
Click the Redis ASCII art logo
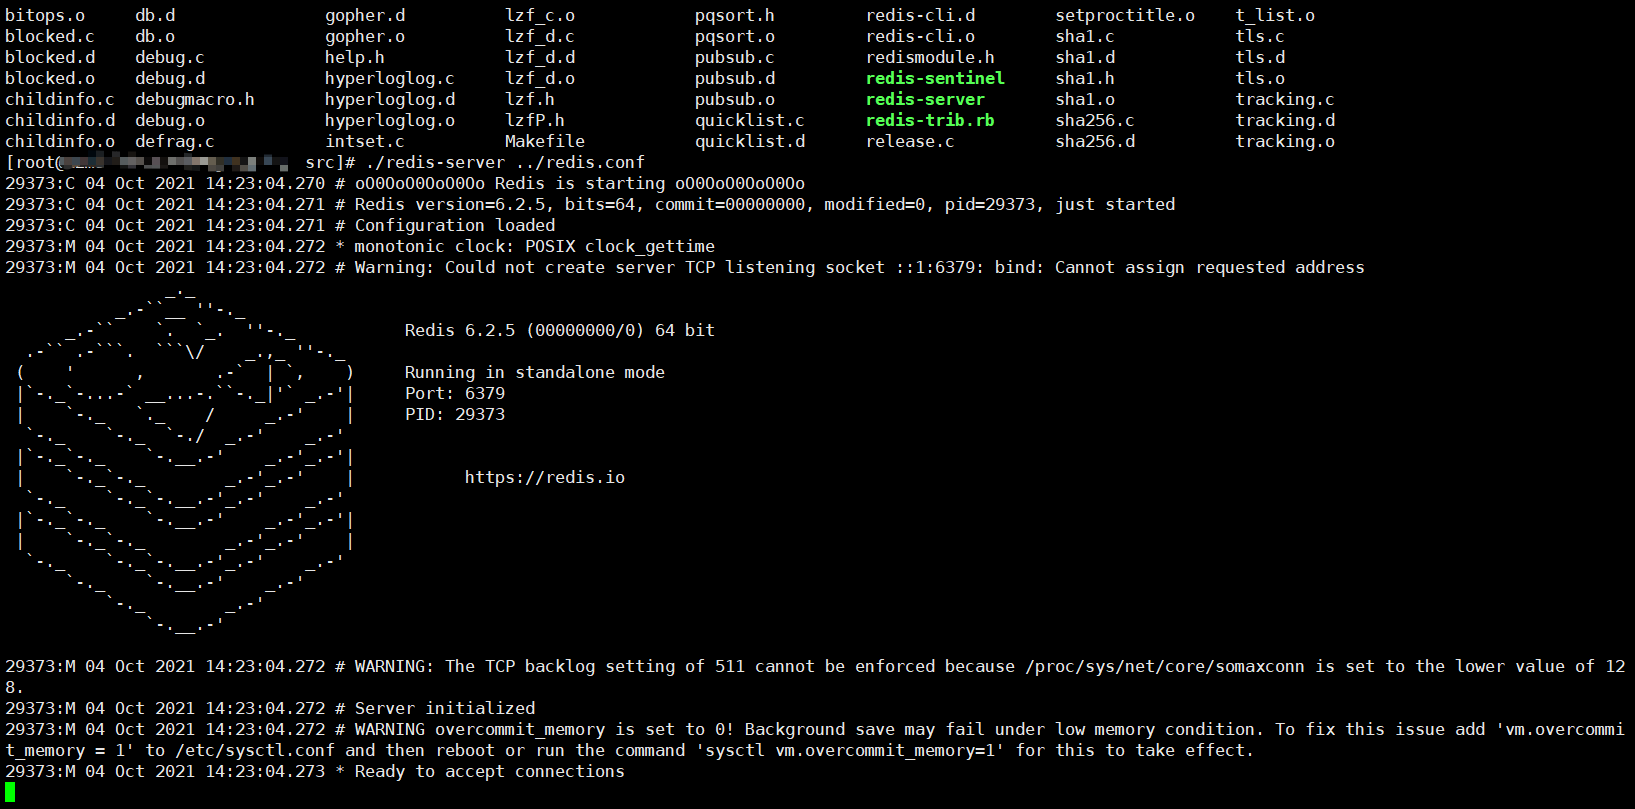(185, 462)
